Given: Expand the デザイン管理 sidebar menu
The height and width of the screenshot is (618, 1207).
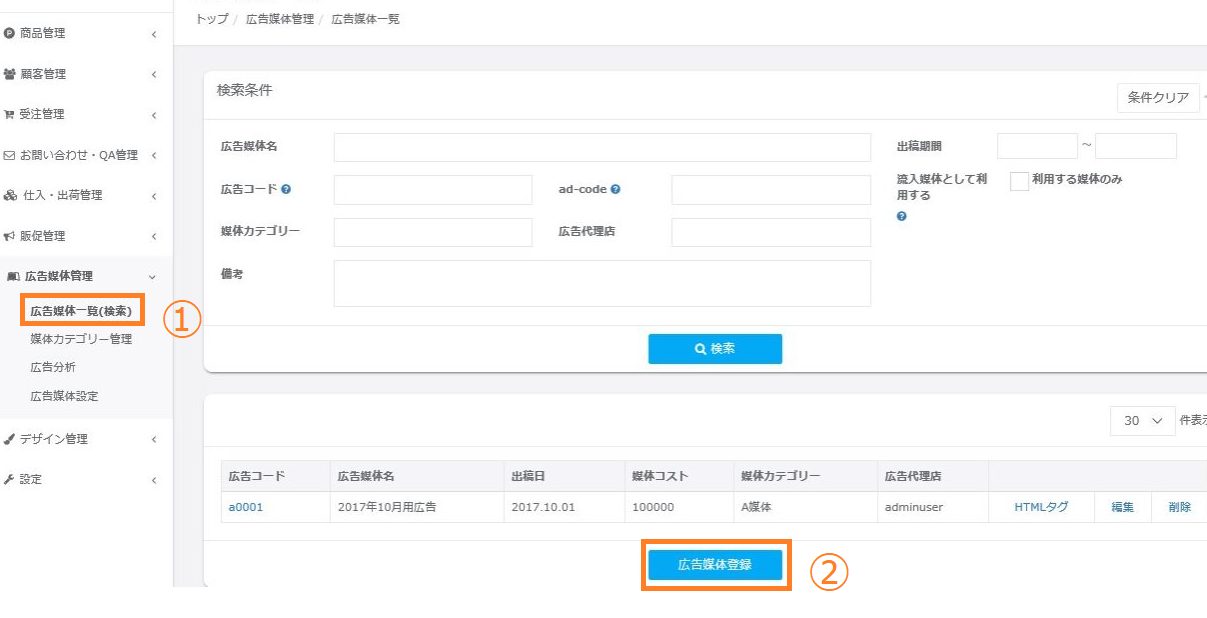Looking at the screenshot, I should (154, 439).
